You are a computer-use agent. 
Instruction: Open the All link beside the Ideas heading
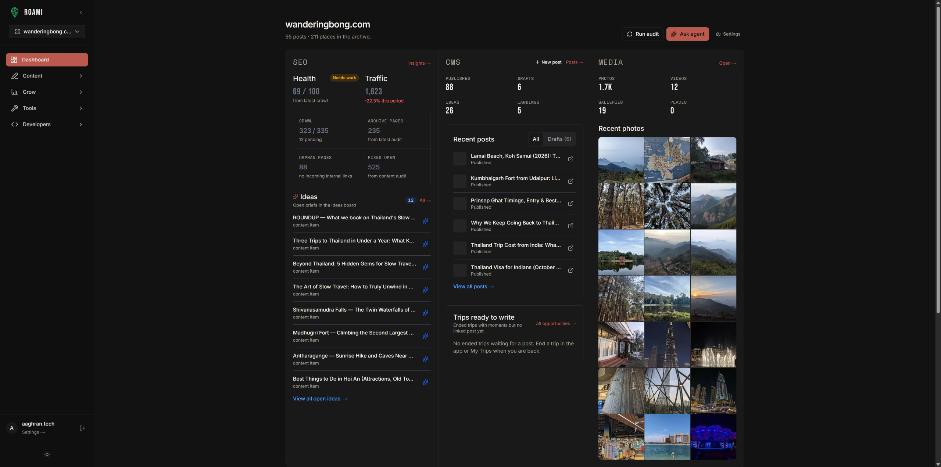(424, 200)
